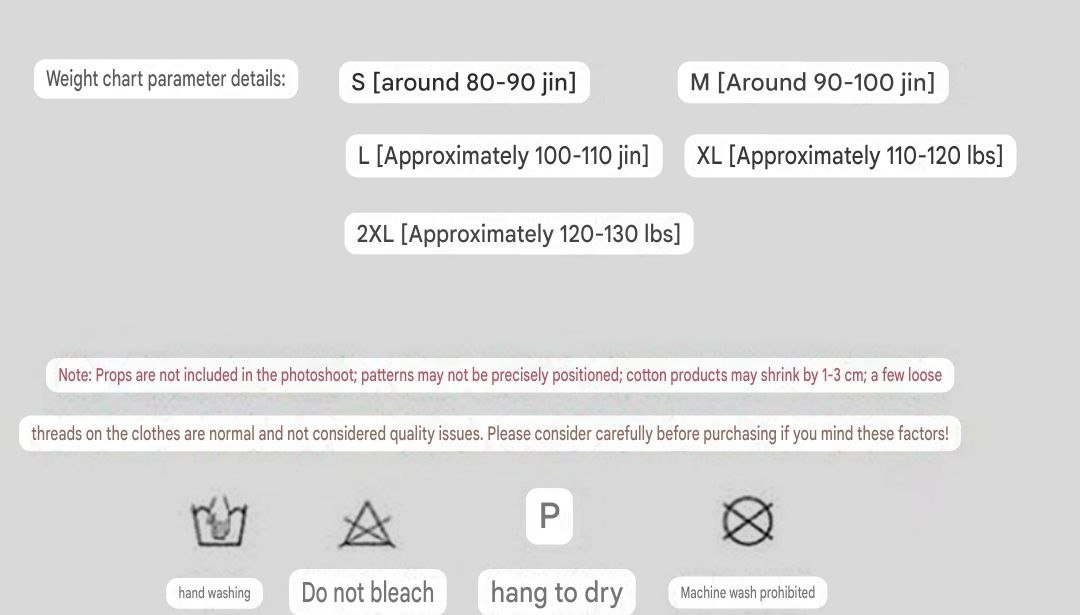The width and height of the screenshot is (1080, 615).
Task: Click the hand washing basin icon
Action: 218,521
